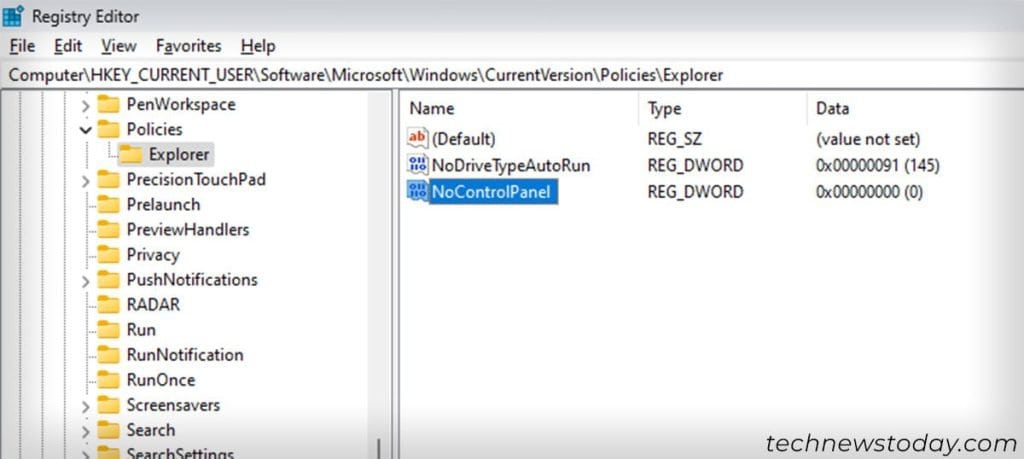Select the NoDriveTypeAutoRun value name
Viewport: 1024px width, 459px height.
click(511, 166)
